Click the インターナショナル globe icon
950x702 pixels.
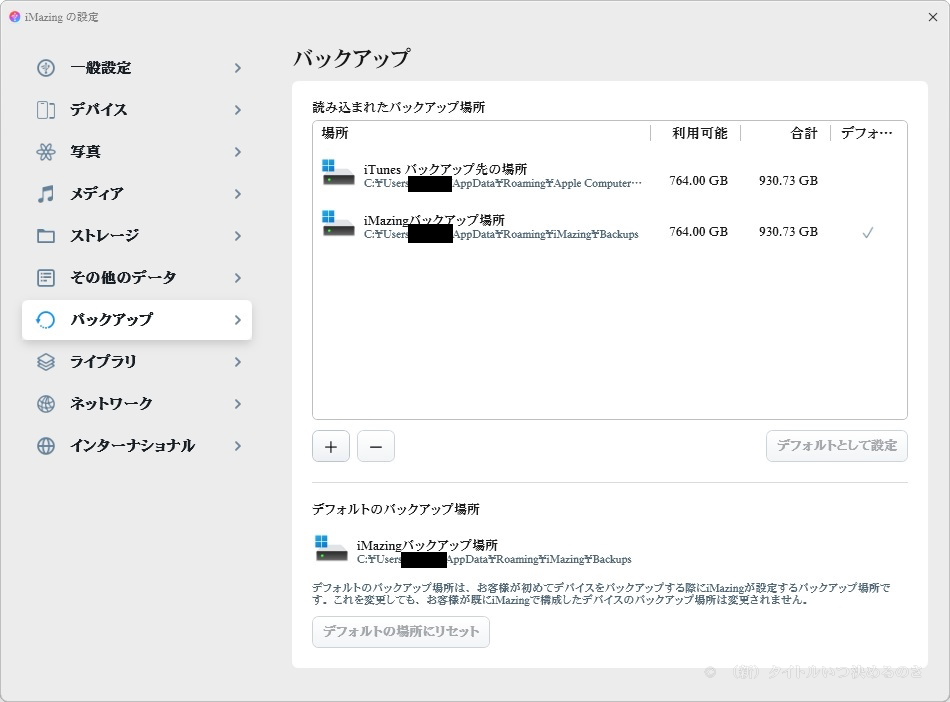(46, 446)
